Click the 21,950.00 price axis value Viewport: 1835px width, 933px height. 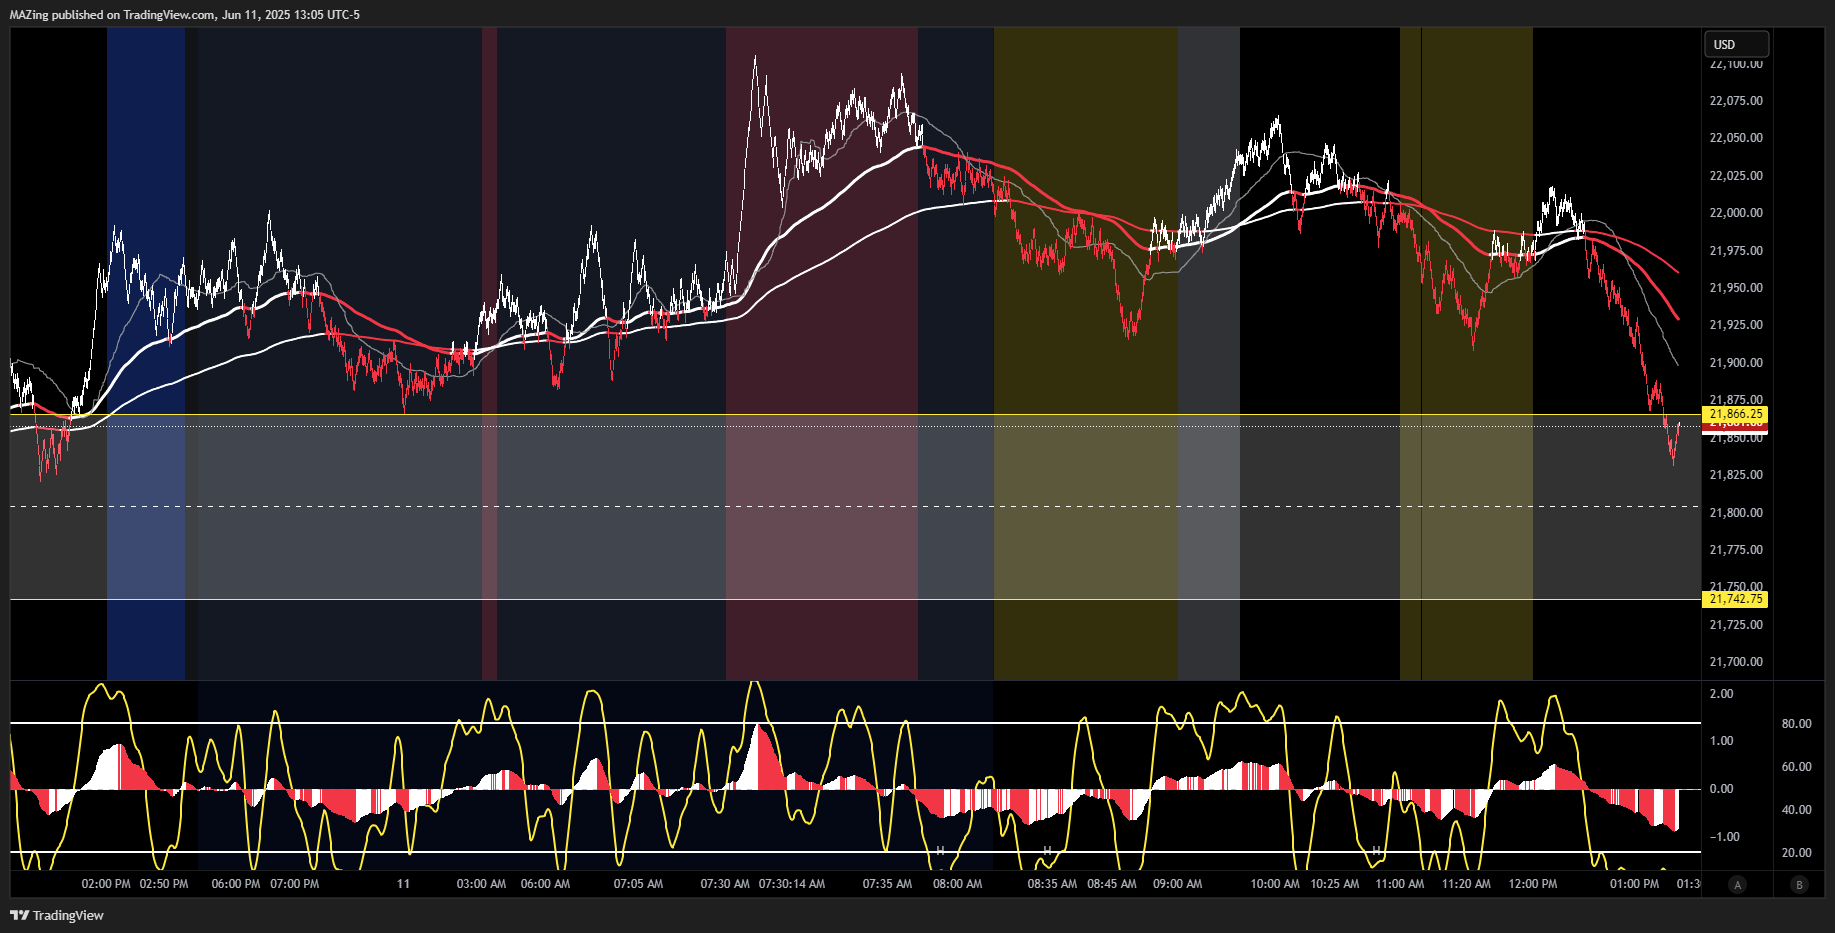1736,288
